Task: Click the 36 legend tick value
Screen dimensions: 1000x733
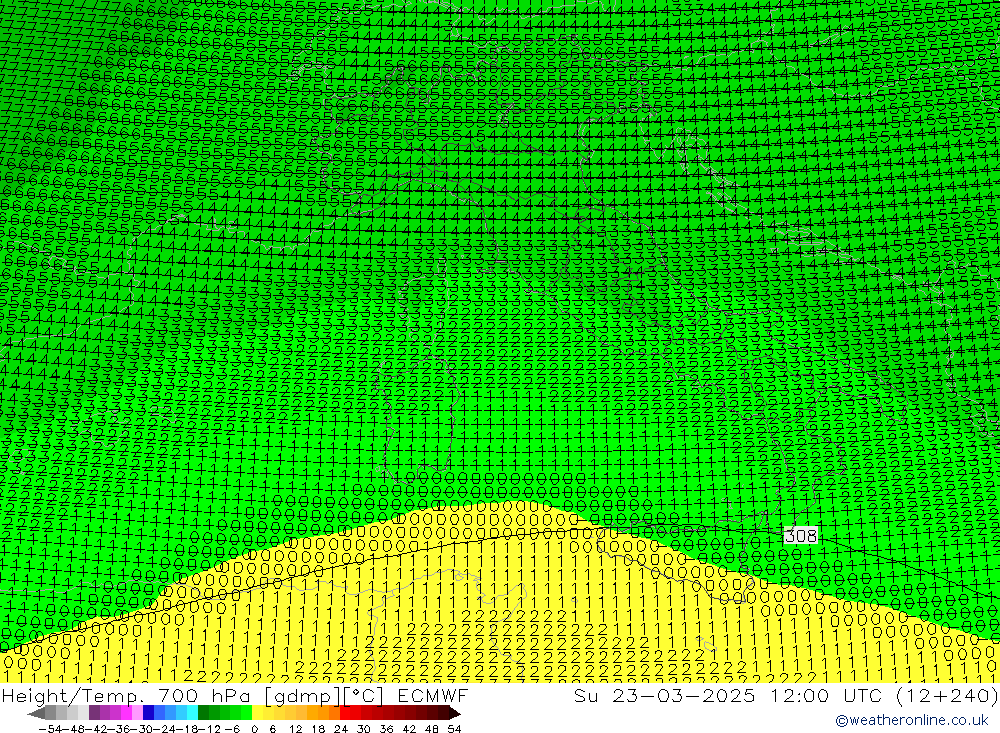Action: click(386, 729)
